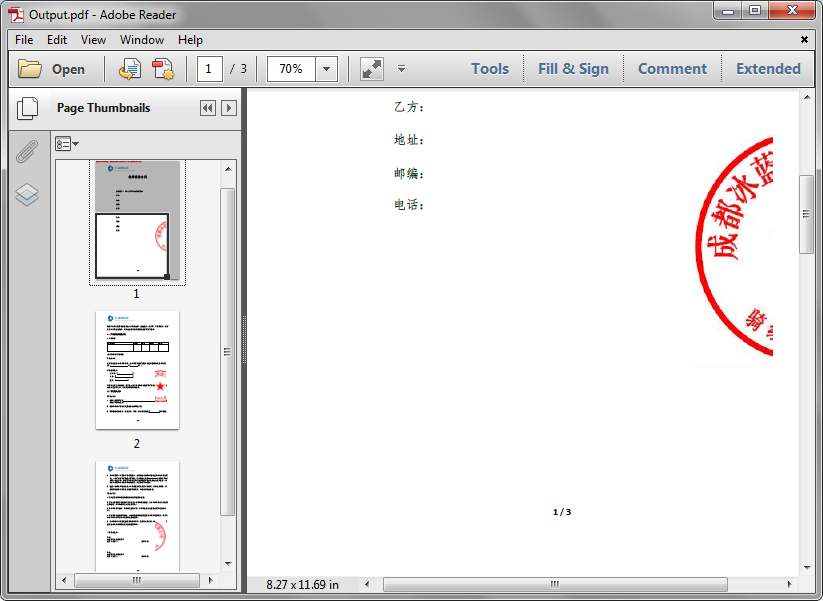Click the forward arrow in thumbnails header

[x=228, y=107]
